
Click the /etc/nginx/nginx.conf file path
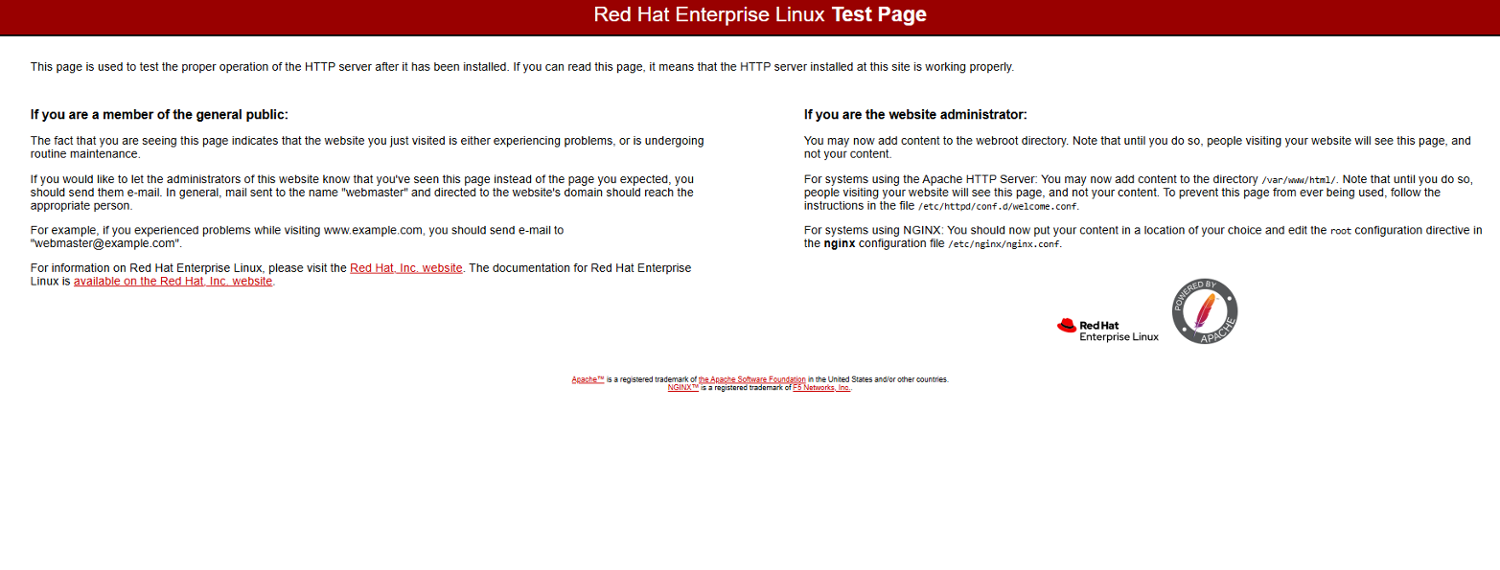pyautogui.click(x=1003, y=244)
